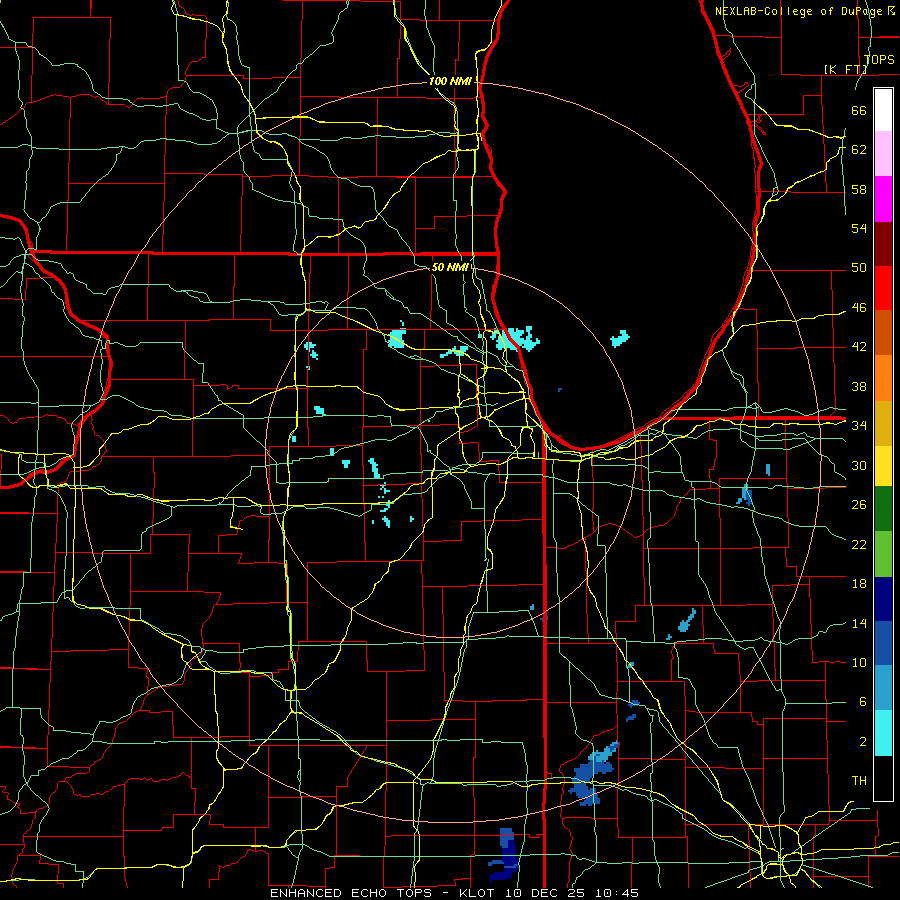This screenshot has width=900, height=900.
Task: Click the "10:45" time in the caption
Action: [x=617, y=893]
